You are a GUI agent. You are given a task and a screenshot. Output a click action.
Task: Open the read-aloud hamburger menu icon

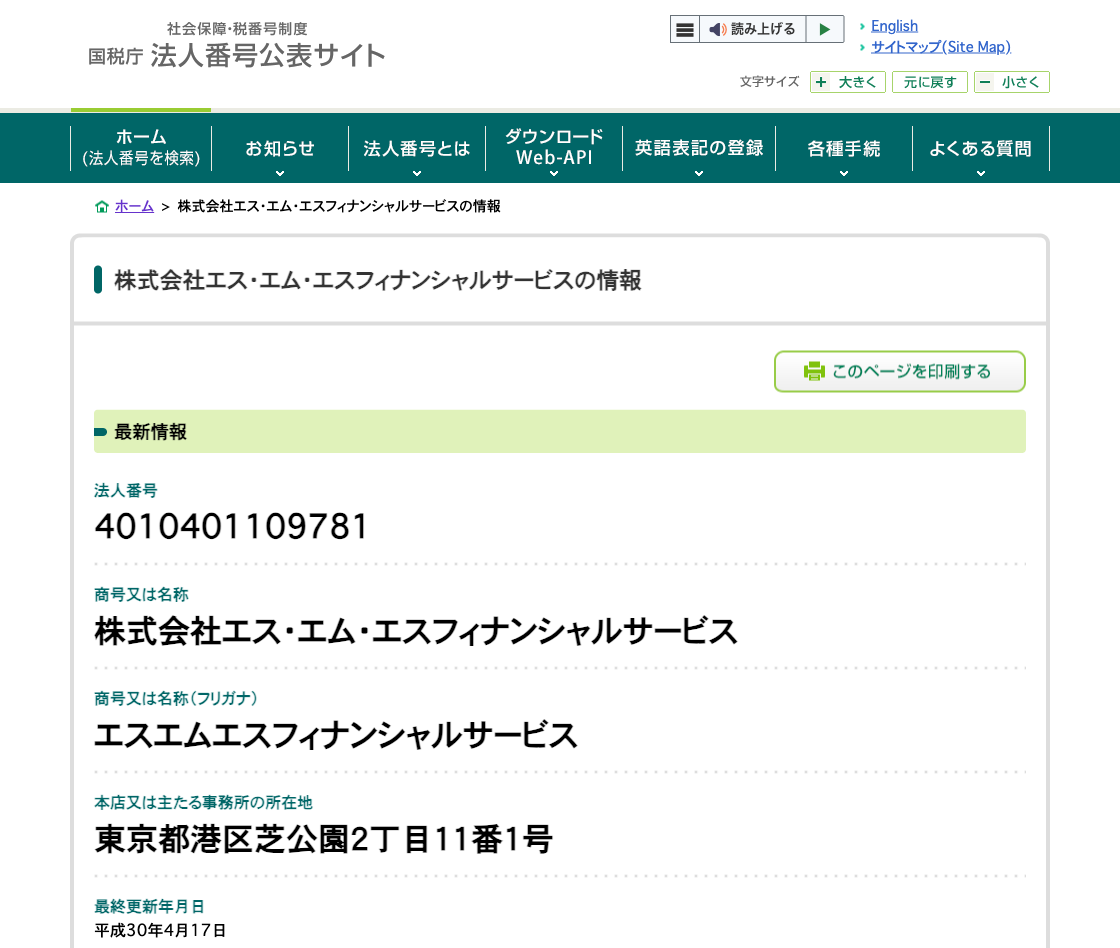(x=684, y=29)
